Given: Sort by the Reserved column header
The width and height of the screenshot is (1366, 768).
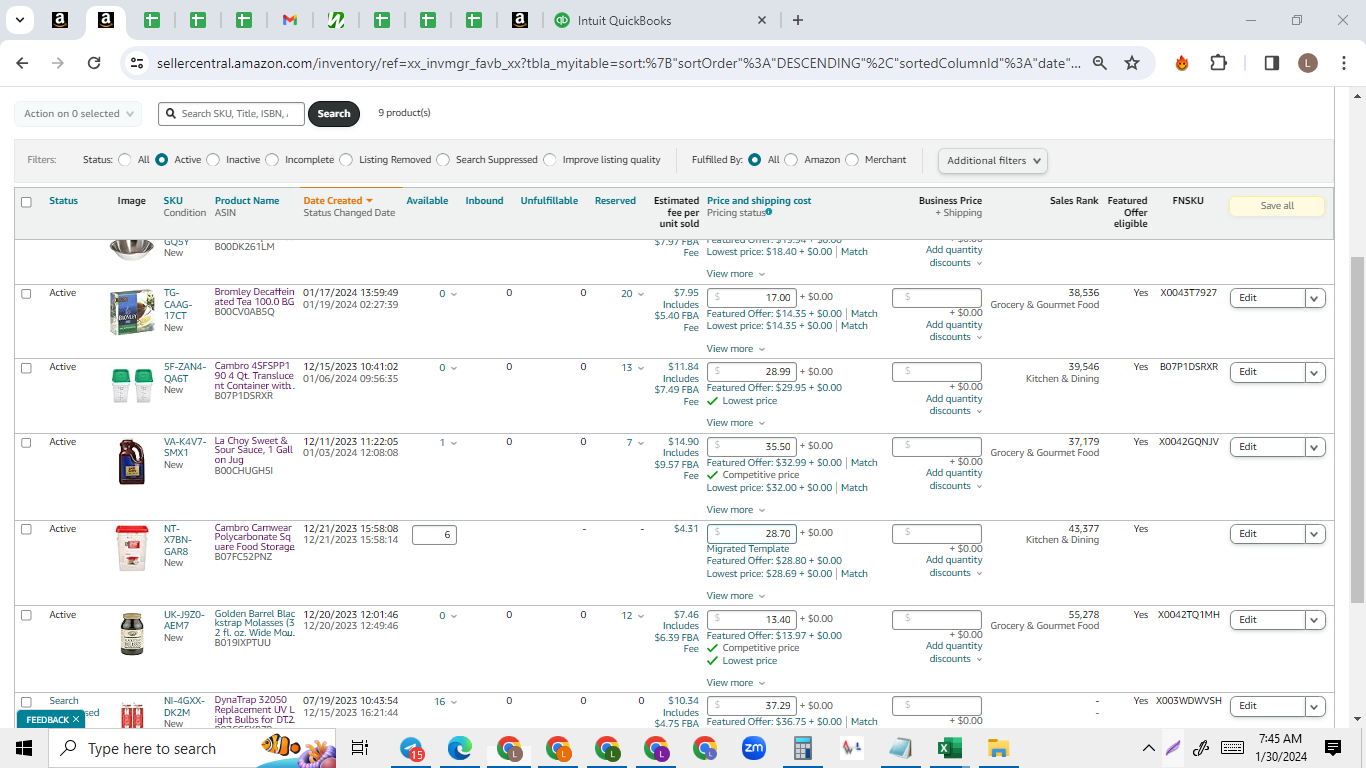Looking at the screenshot, I should [615, 201].
